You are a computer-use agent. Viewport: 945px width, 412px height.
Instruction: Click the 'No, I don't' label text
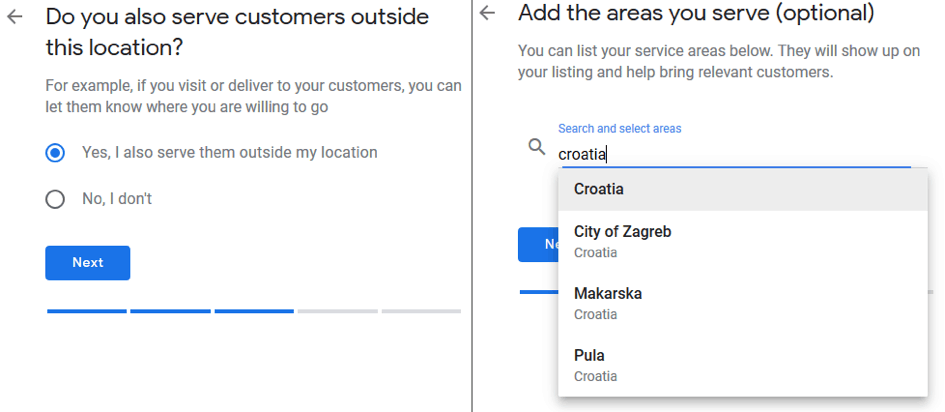[117, 198]
